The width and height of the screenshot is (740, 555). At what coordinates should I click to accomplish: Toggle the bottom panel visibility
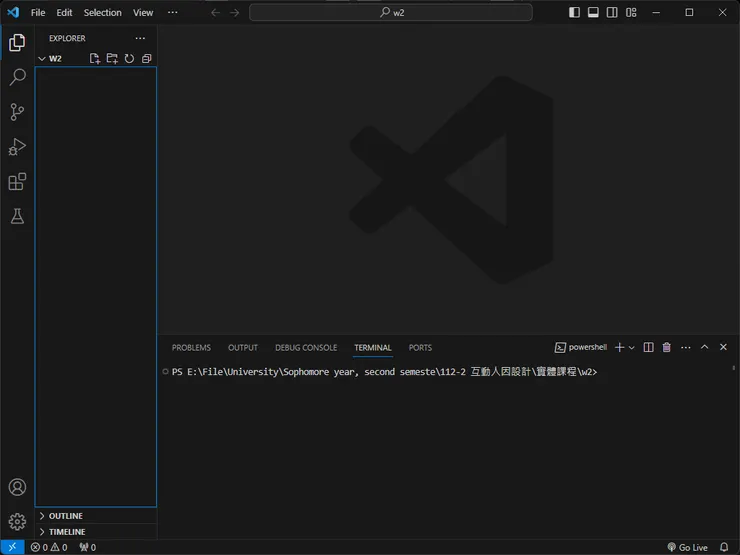point(593,13)
